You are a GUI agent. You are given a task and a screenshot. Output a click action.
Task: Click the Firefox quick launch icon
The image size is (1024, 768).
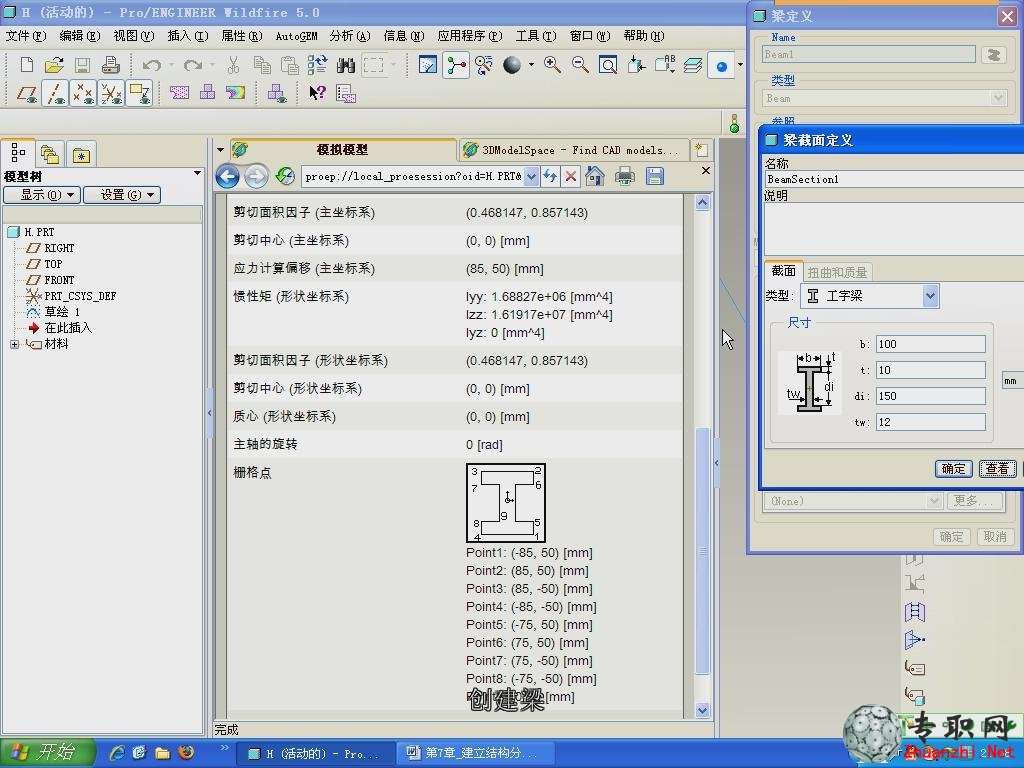(186, 752)
